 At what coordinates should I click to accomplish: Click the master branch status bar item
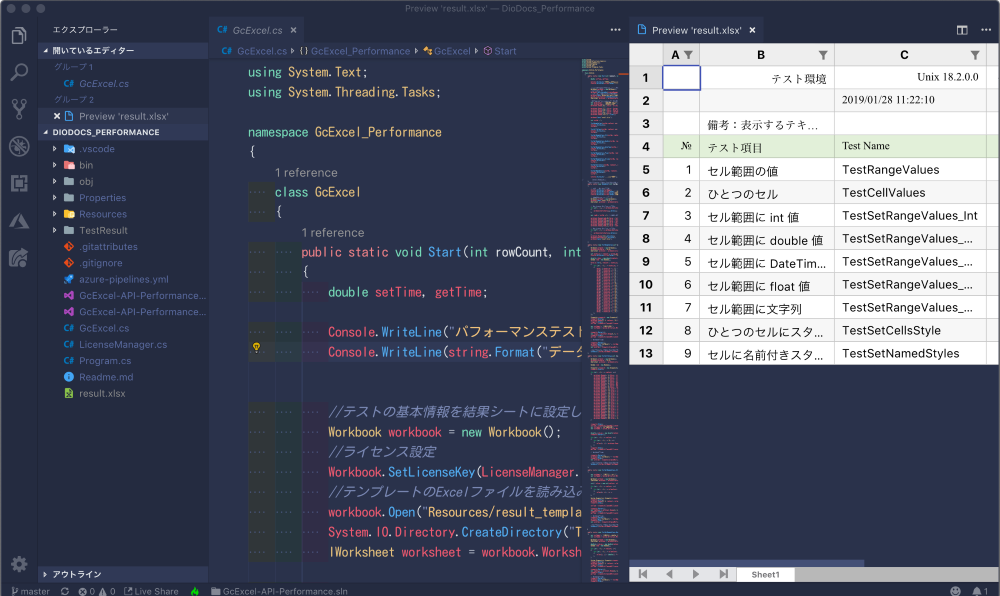pos(31,591)
